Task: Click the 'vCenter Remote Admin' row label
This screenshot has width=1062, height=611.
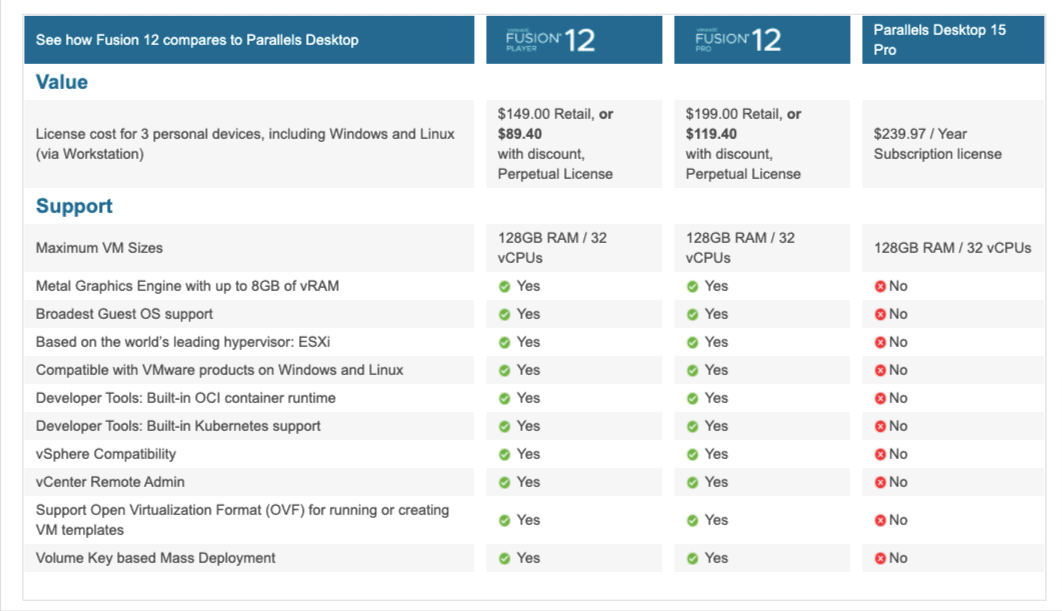Action: (x=110, y=482)
